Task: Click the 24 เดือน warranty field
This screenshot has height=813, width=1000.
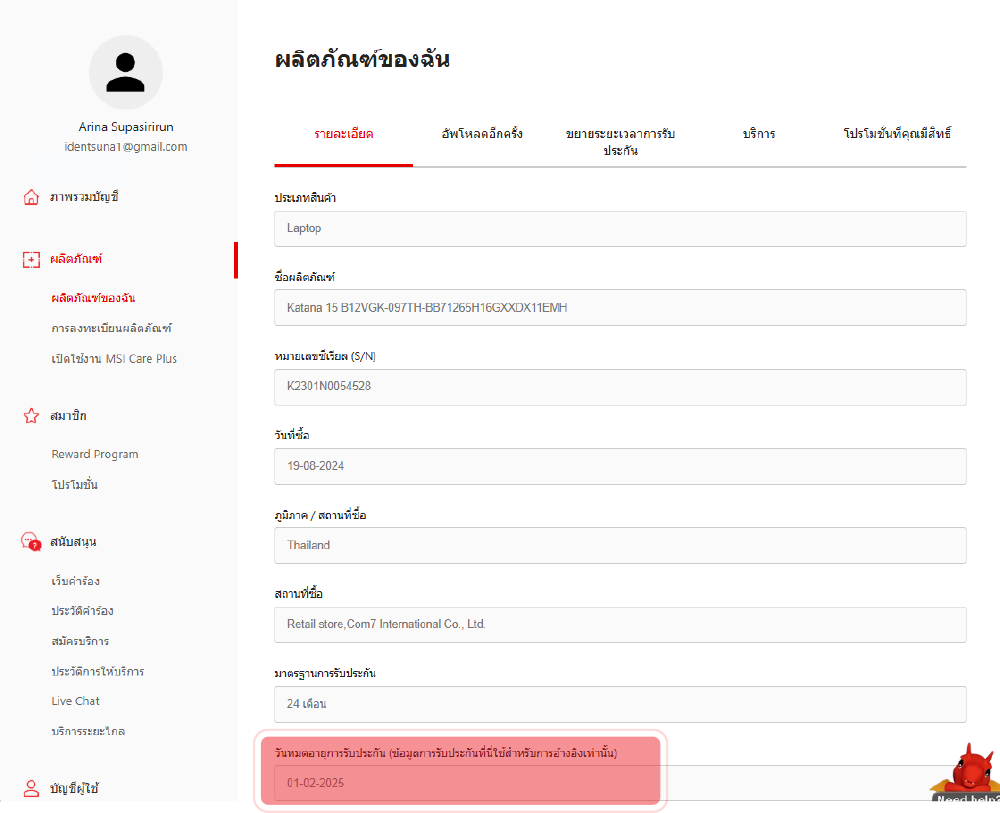Action: pos(620,704)
